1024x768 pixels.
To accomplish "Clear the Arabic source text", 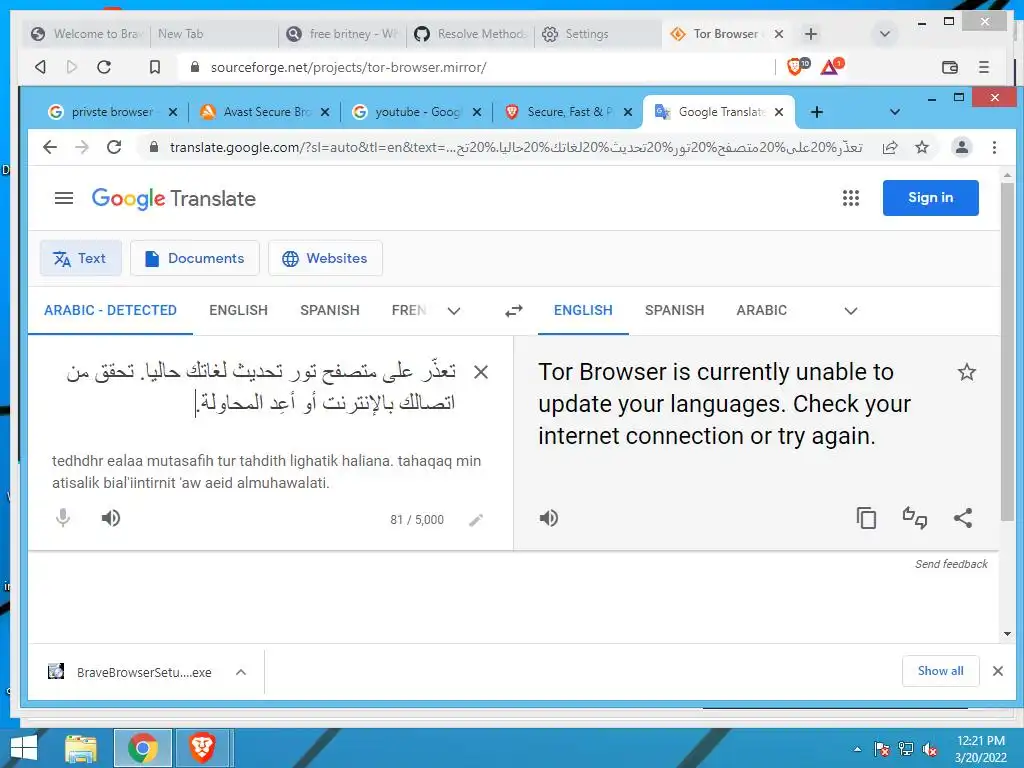I will click(481, 372).
